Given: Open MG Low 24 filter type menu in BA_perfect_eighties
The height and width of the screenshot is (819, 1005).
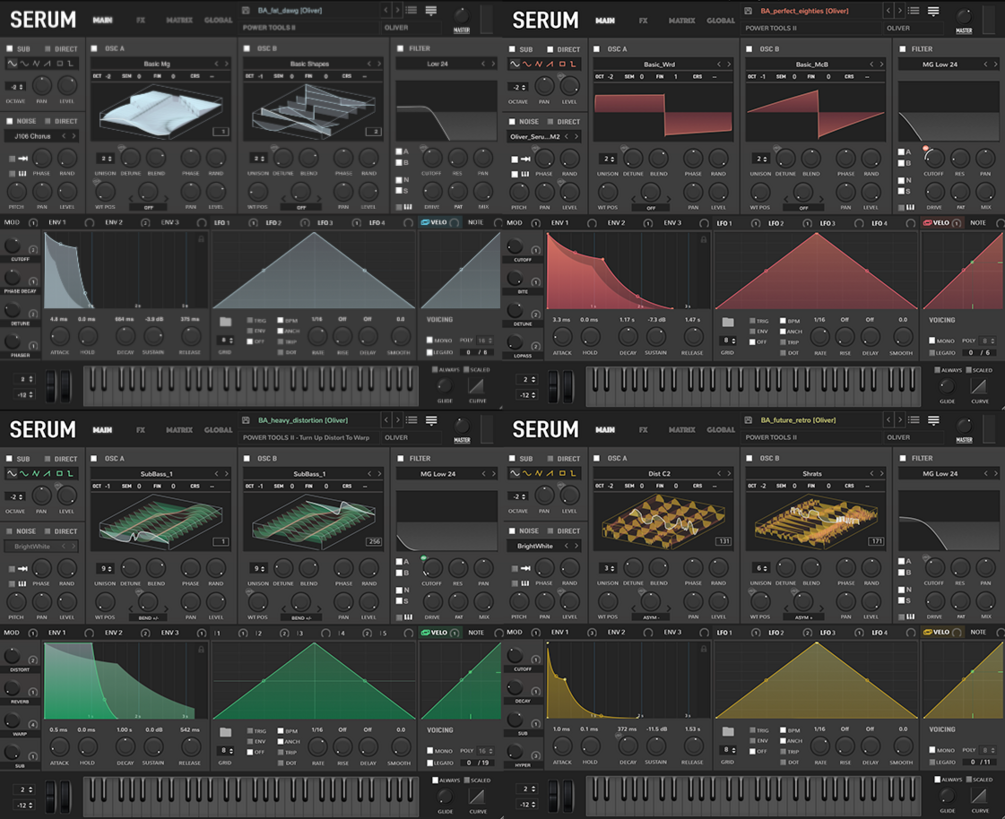Looking at the screenshot, I should [940, 64].
